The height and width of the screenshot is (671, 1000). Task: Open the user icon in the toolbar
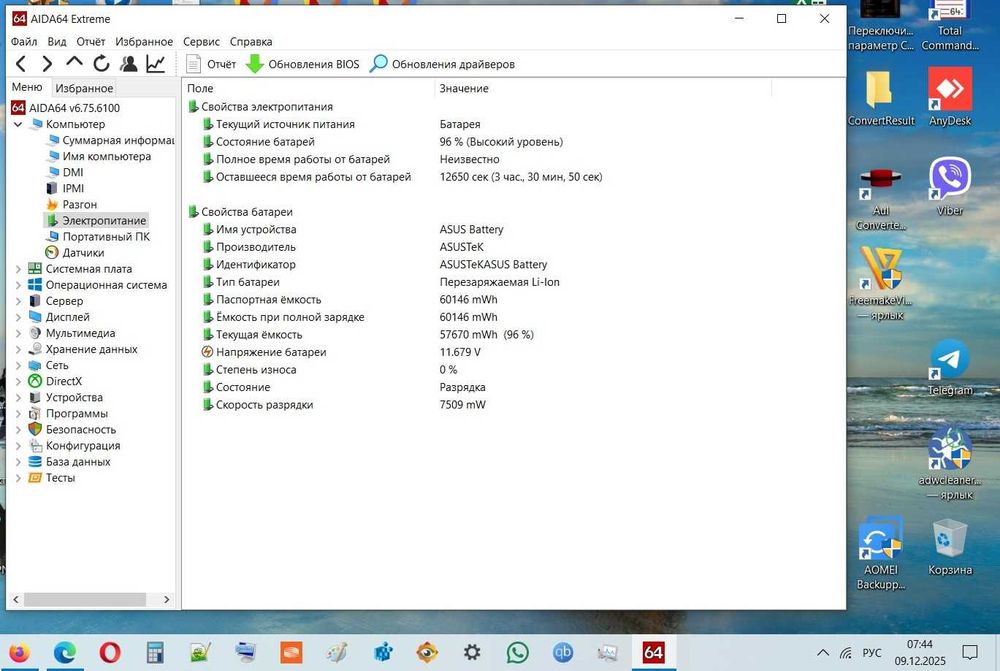(129, 64)
